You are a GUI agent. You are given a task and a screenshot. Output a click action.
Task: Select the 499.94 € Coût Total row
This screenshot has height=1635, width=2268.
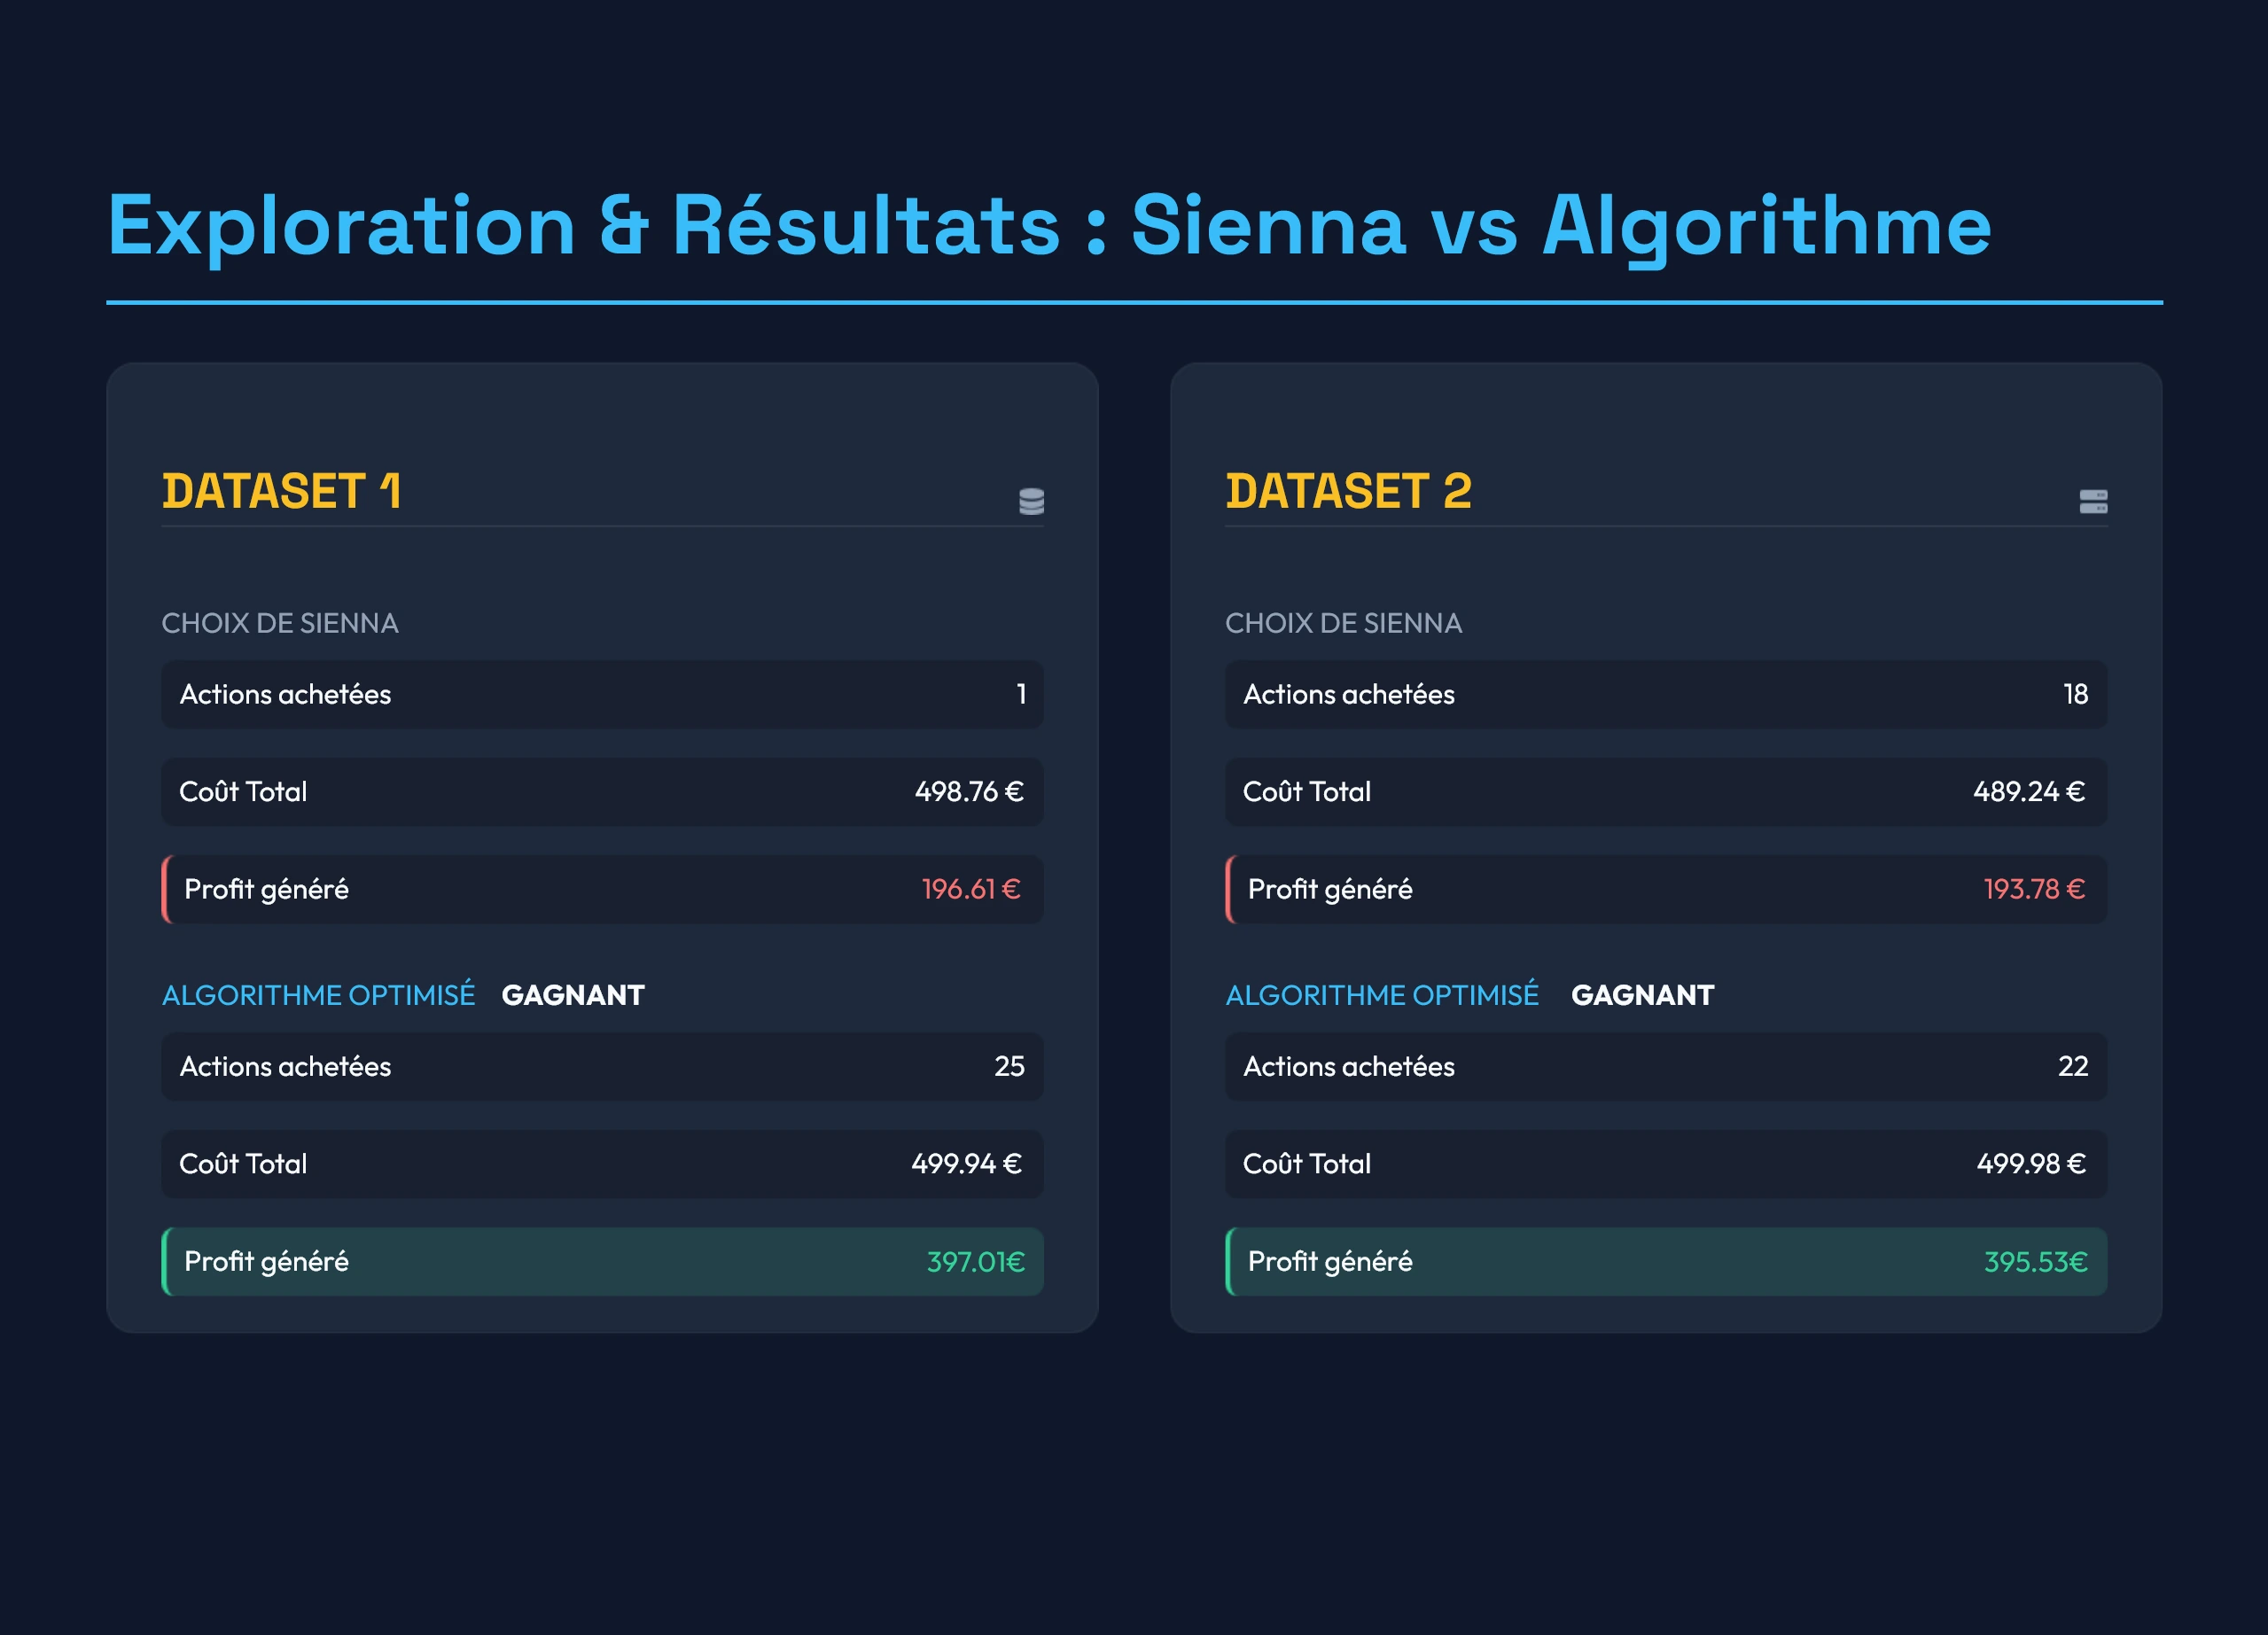click(x=602, y=1164)
